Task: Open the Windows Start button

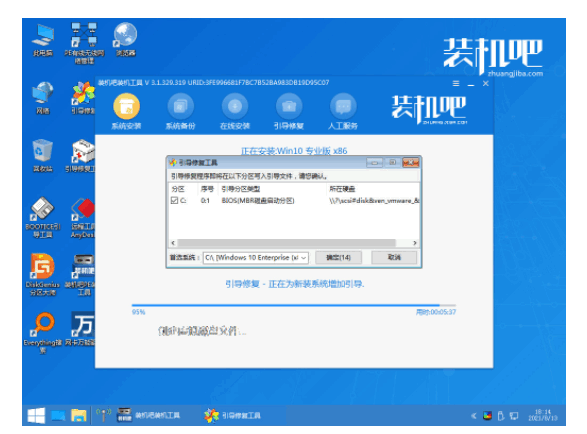Action: 36,415
